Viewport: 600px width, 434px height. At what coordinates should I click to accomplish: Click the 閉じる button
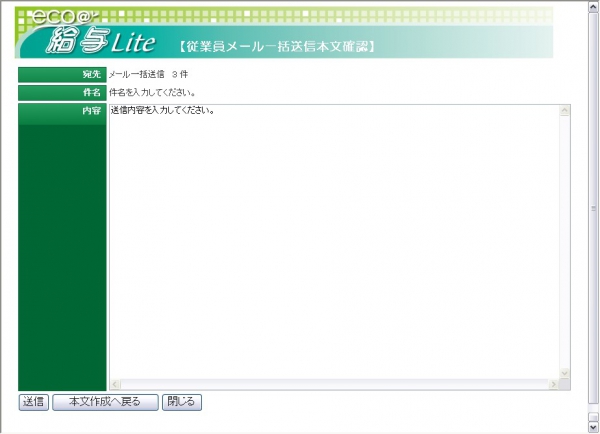(x=182, y=402)
